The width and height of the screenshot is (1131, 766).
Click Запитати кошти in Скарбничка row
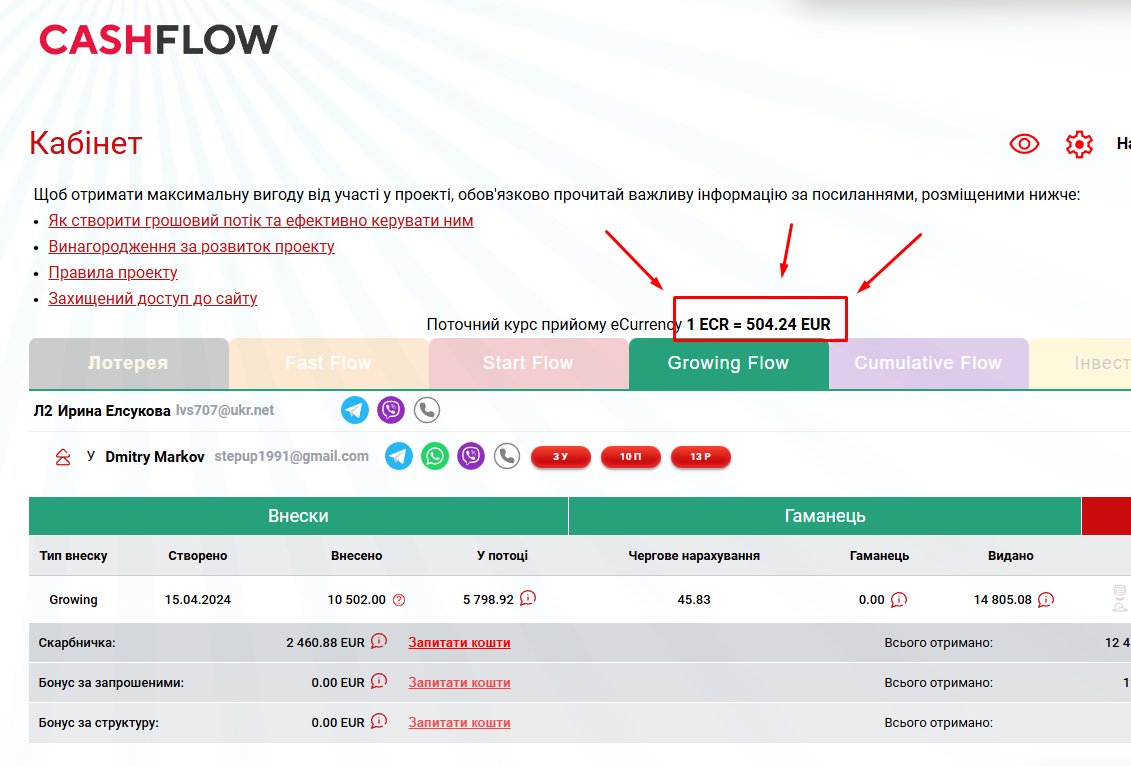459,643
